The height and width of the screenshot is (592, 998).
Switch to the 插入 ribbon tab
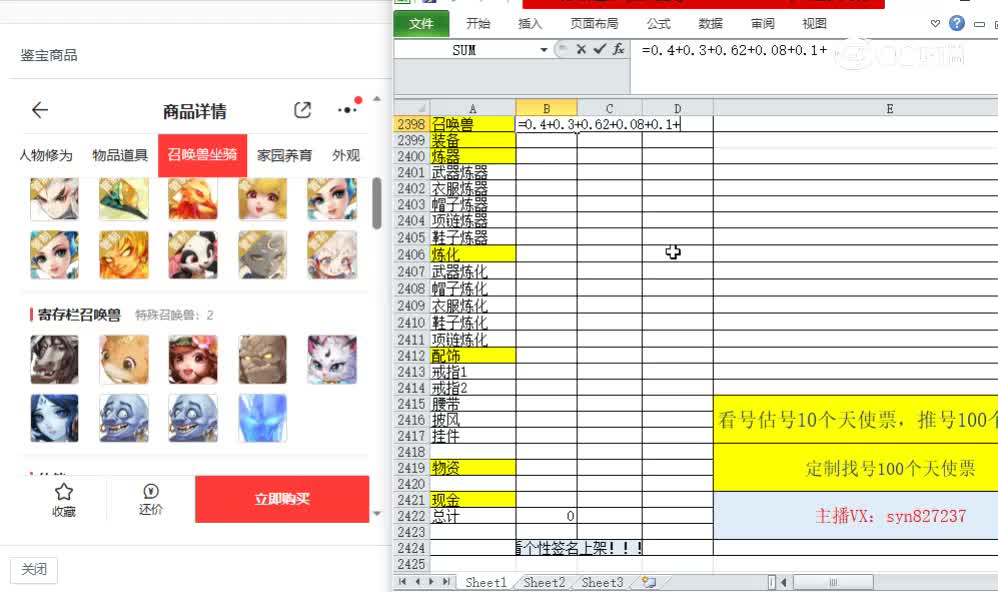pyautogui.click(x=530, y=24)
